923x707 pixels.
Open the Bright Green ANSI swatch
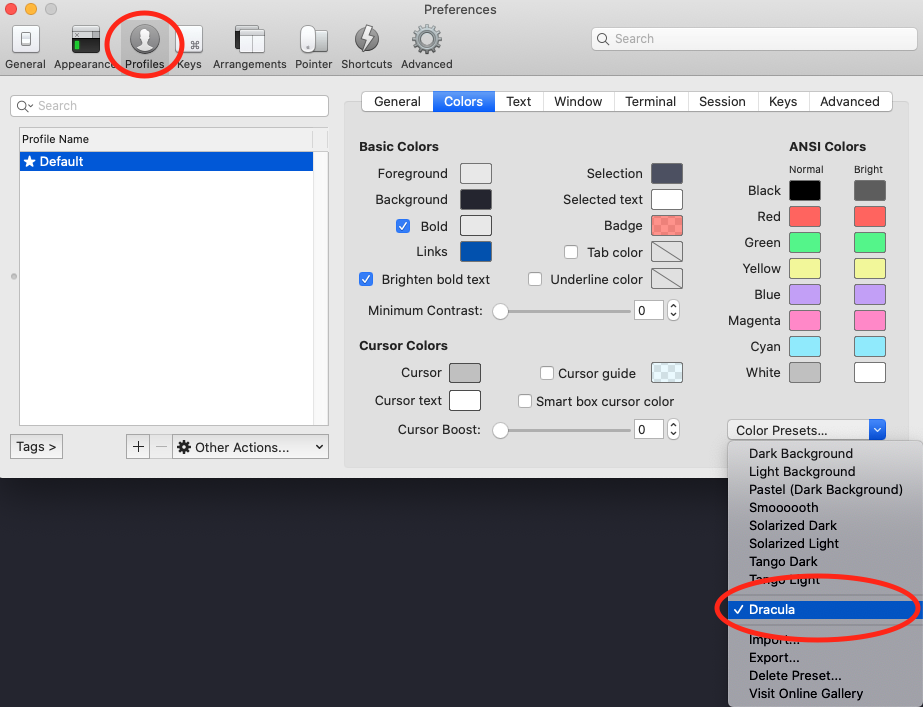click(869, 242)
